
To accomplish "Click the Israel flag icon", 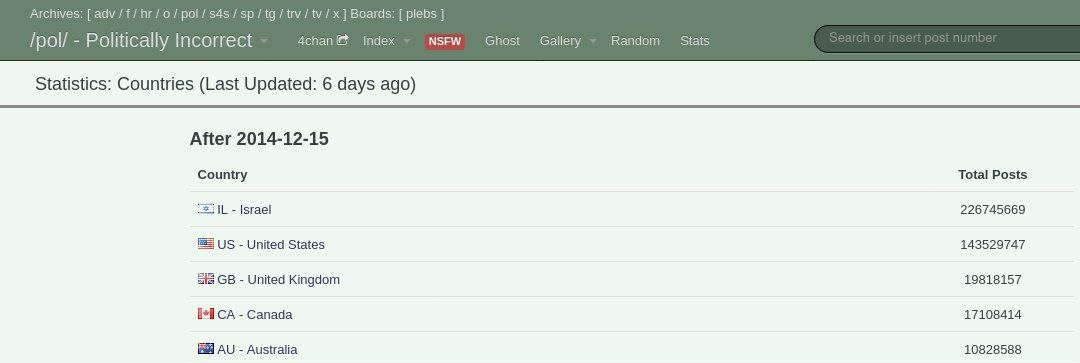I will pos(205,209).
